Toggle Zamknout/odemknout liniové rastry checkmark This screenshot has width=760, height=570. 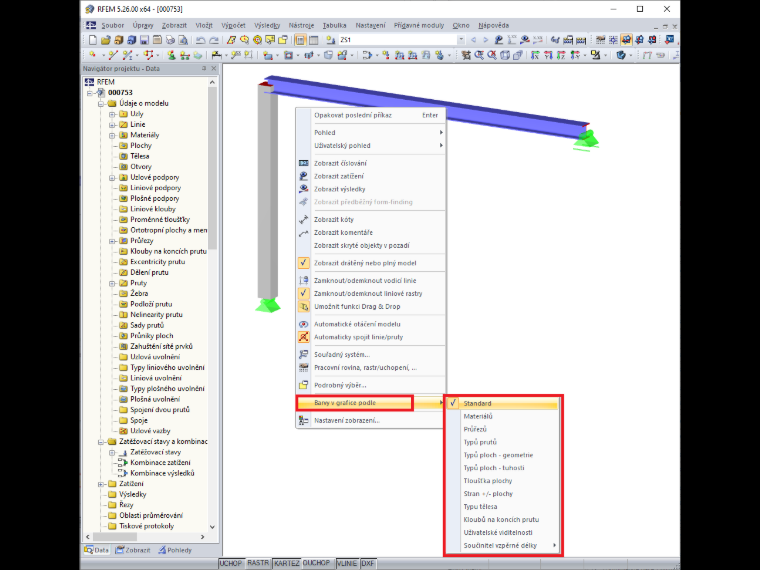303,293
